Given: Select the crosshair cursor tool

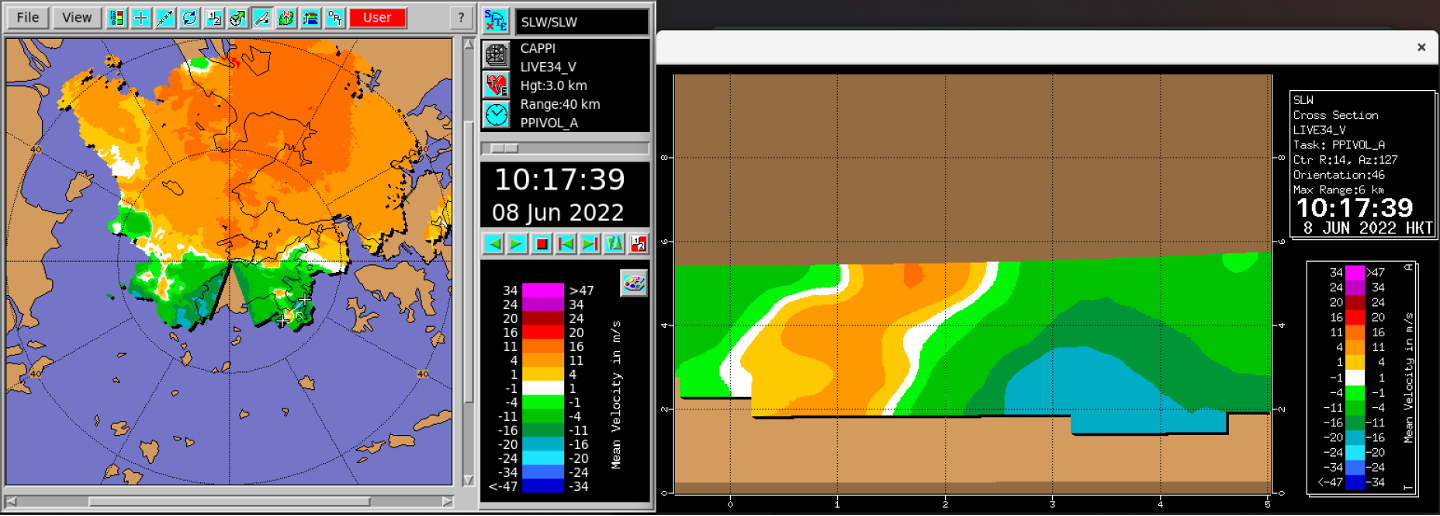Looking at the screenshot, I should coord(141,18).
